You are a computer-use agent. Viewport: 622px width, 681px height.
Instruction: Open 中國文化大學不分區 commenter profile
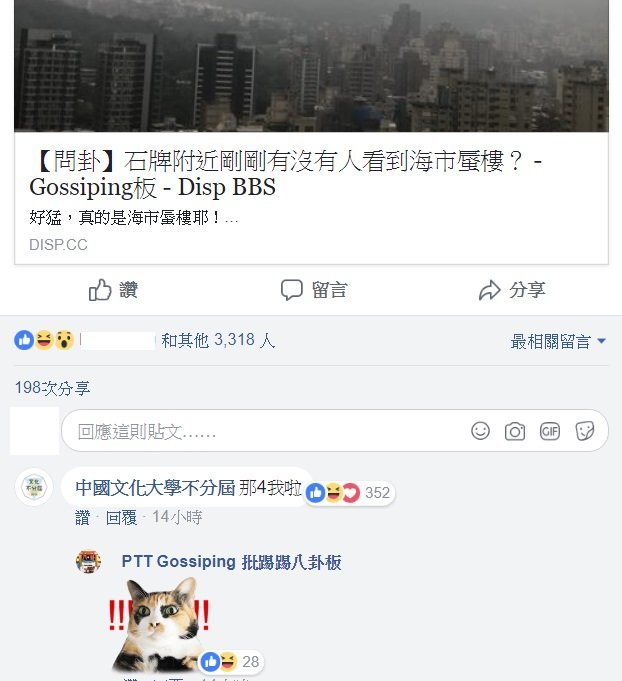click(x=155, y=488)
